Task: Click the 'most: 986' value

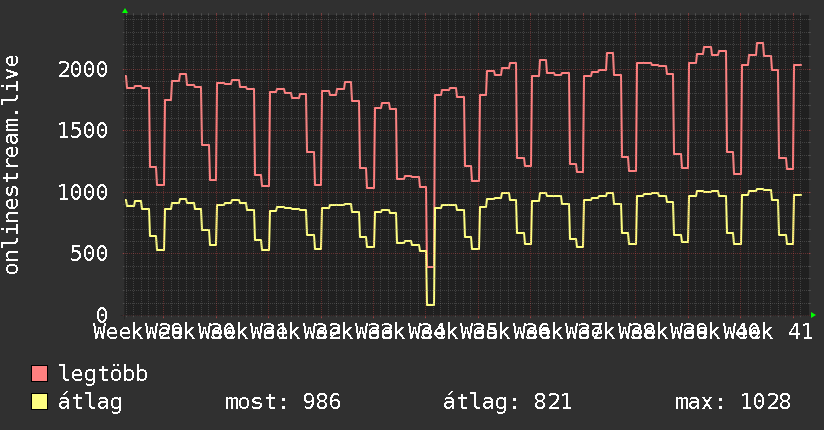Action: [283, 402]
